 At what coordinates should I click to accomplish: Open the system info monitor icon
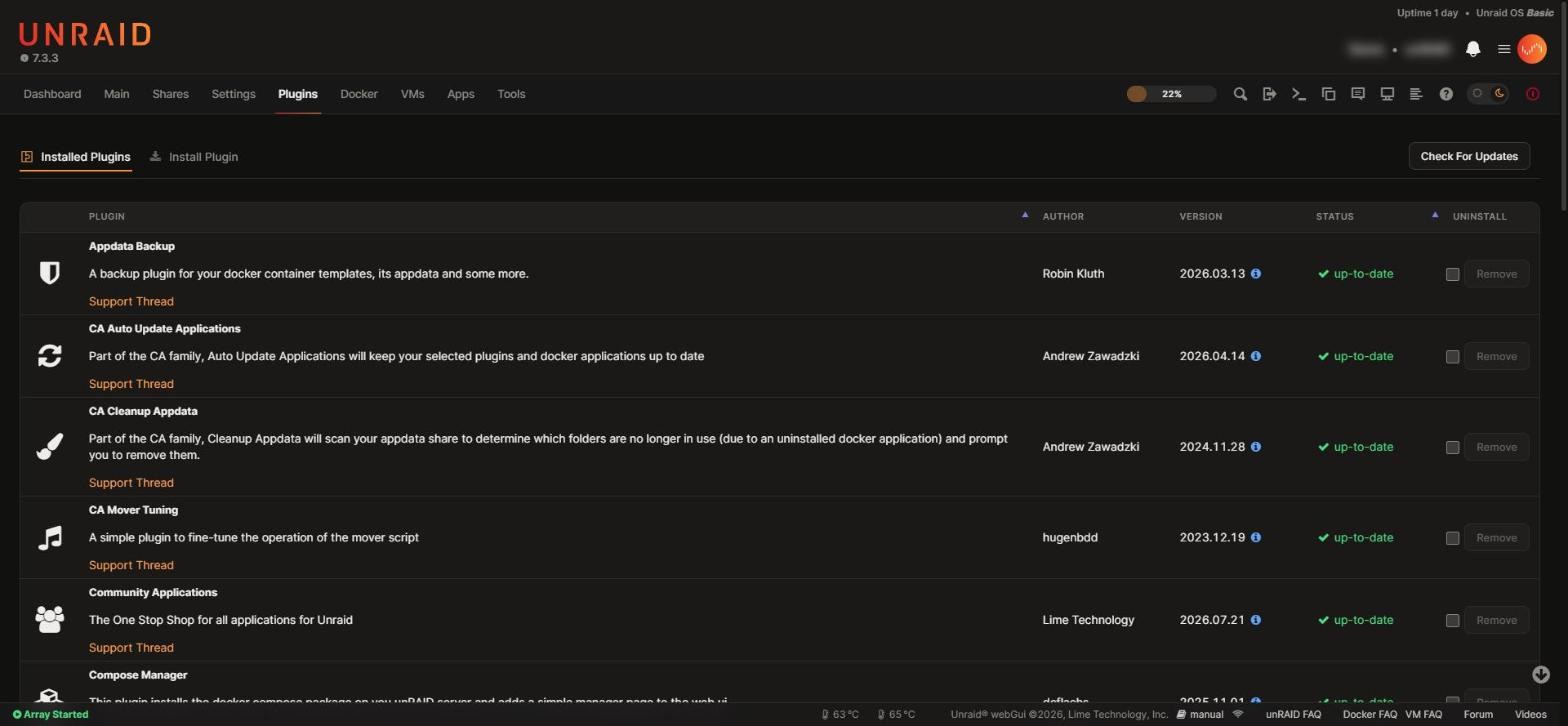point(1387,94)
